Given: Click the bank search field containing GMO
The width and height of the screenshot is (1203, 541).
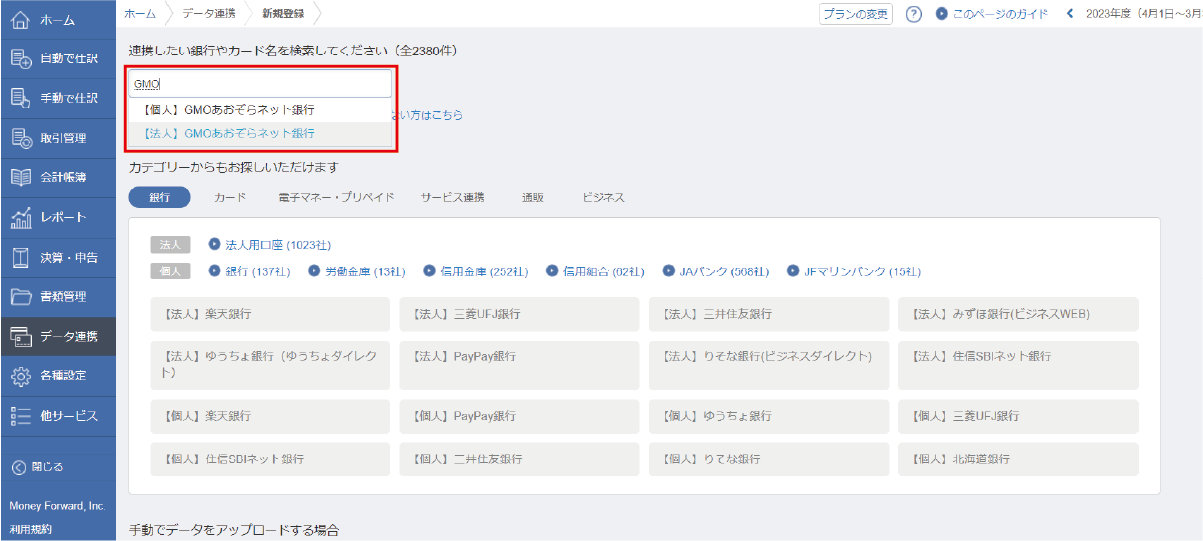Looking at the screenshot, I should [260, 84].
